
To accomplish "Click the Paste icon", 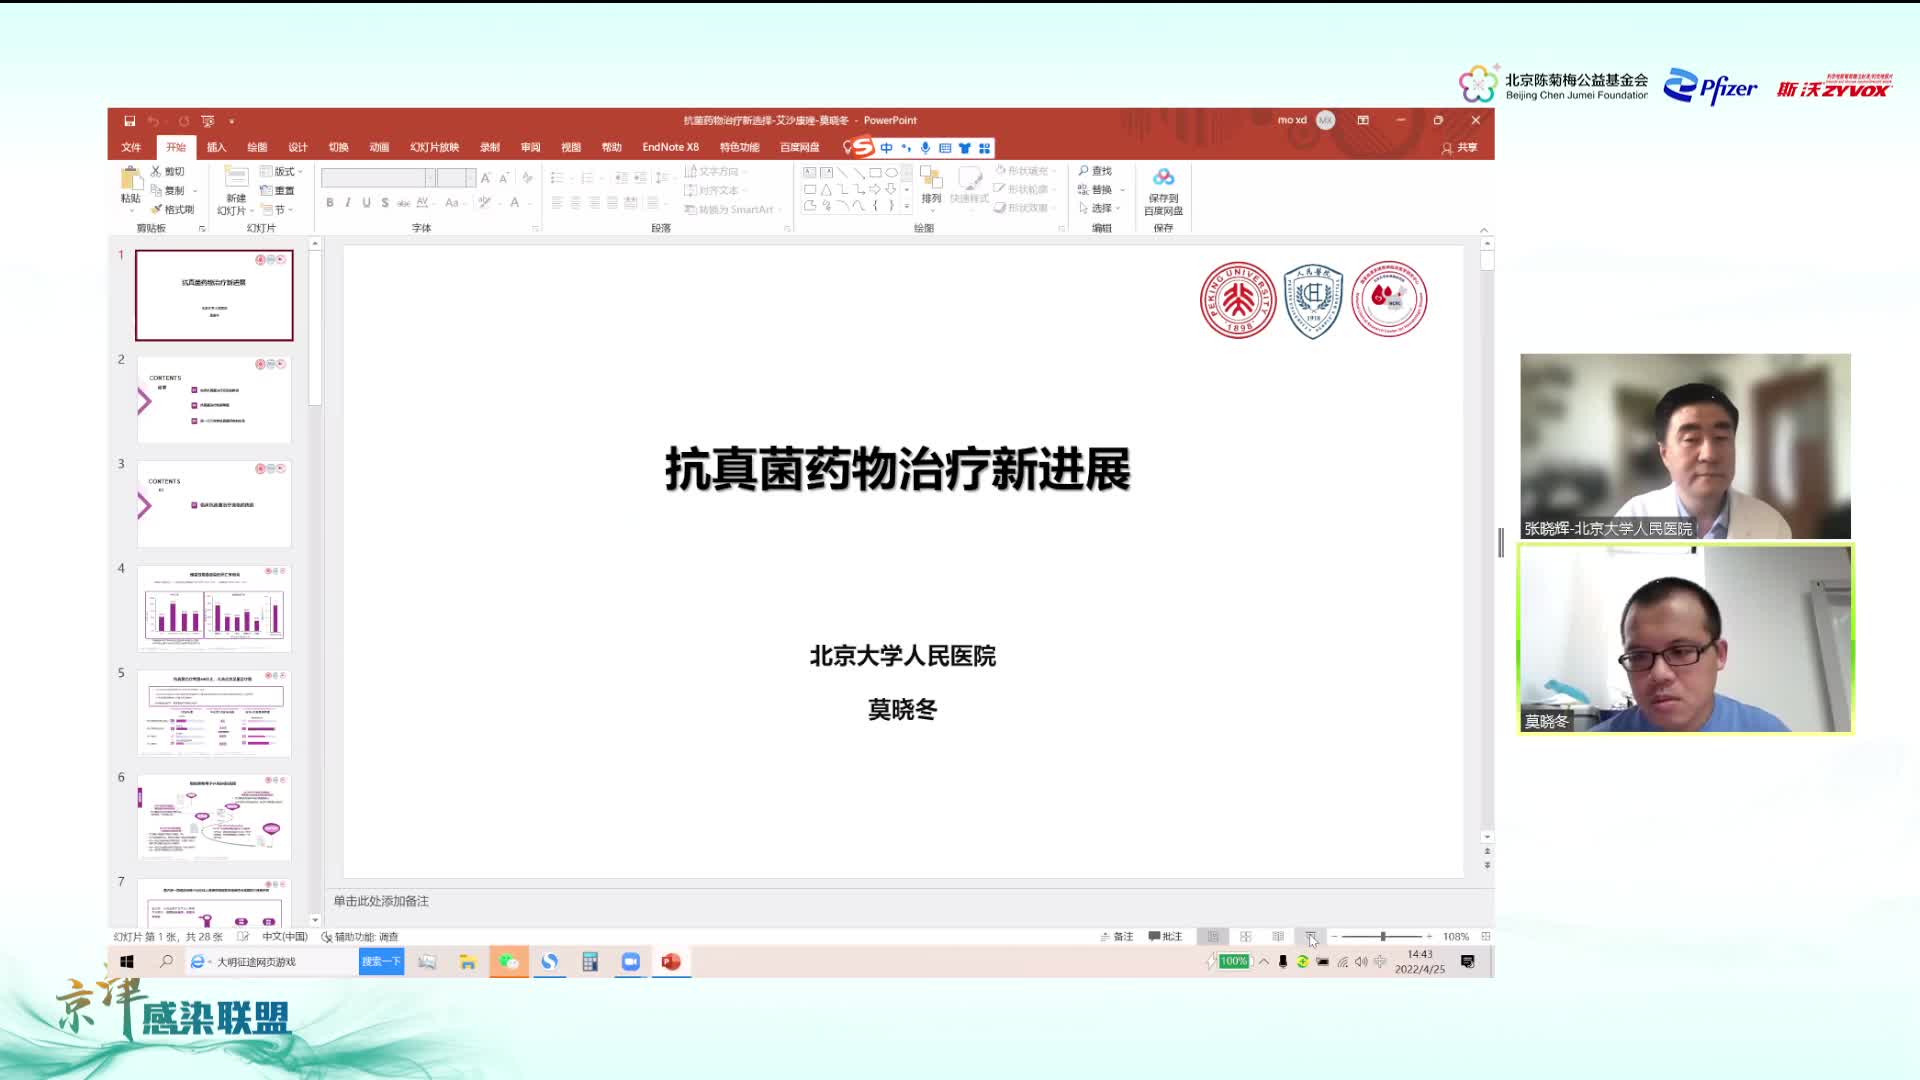I will 131,180.
